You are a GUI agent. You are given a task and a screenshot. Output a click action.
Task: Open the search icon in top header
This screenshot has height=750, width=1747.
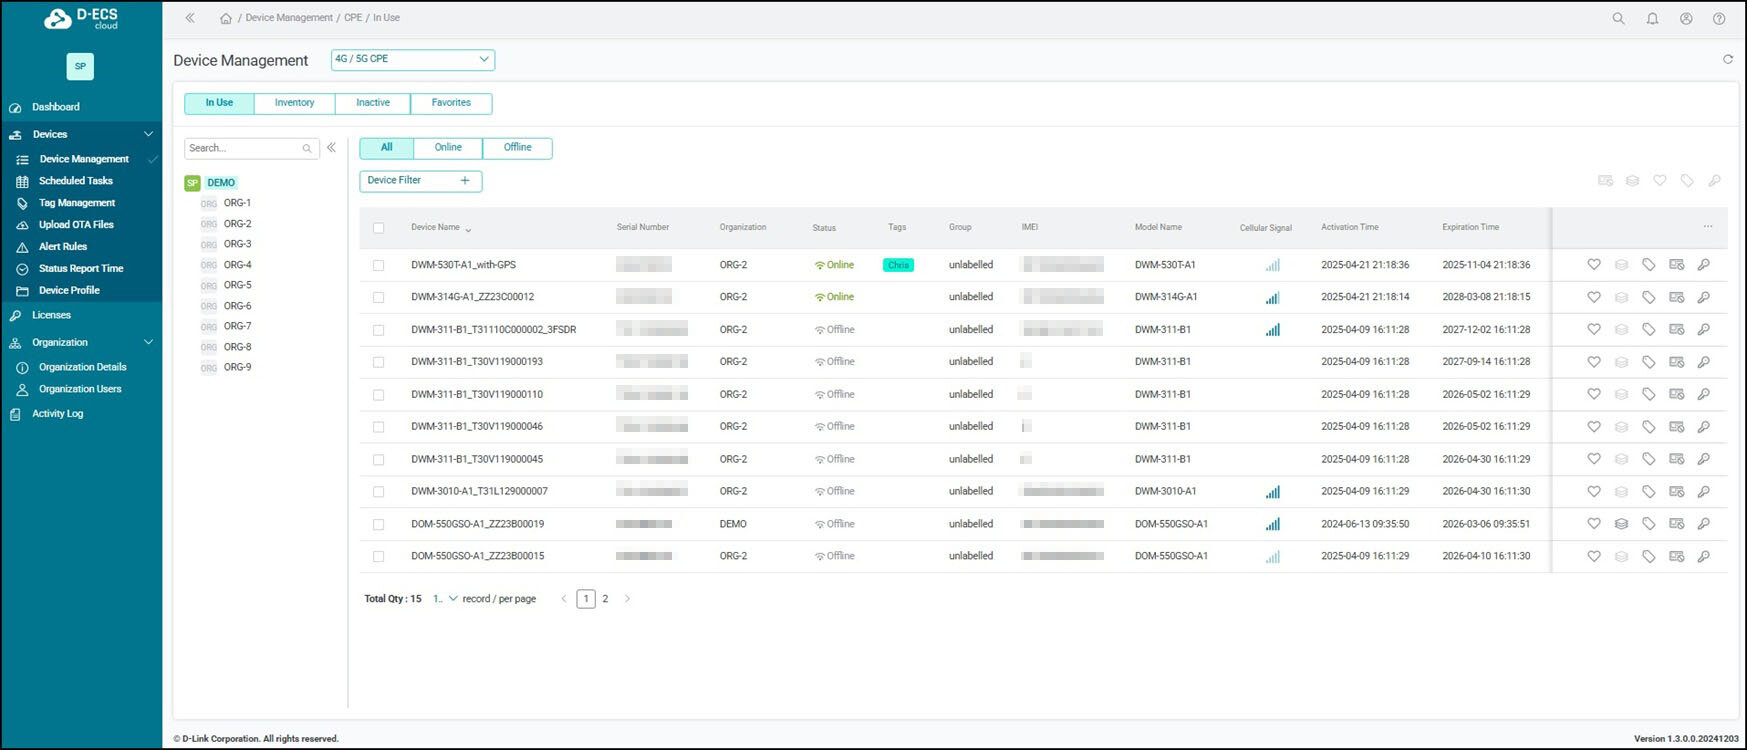point(1618,18)
